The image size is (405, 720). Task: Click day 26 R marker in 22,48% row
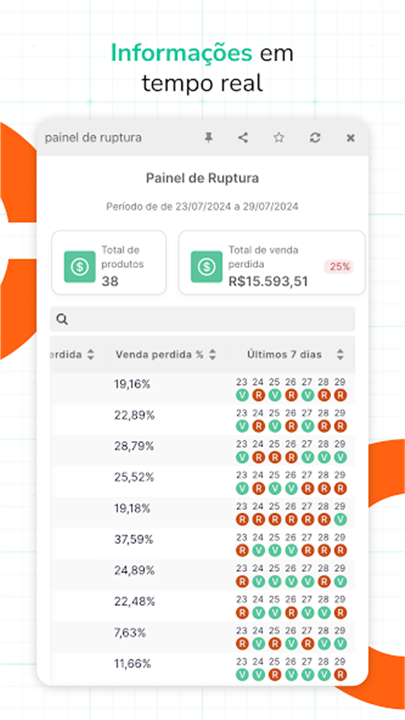click(x=291, y=613)
